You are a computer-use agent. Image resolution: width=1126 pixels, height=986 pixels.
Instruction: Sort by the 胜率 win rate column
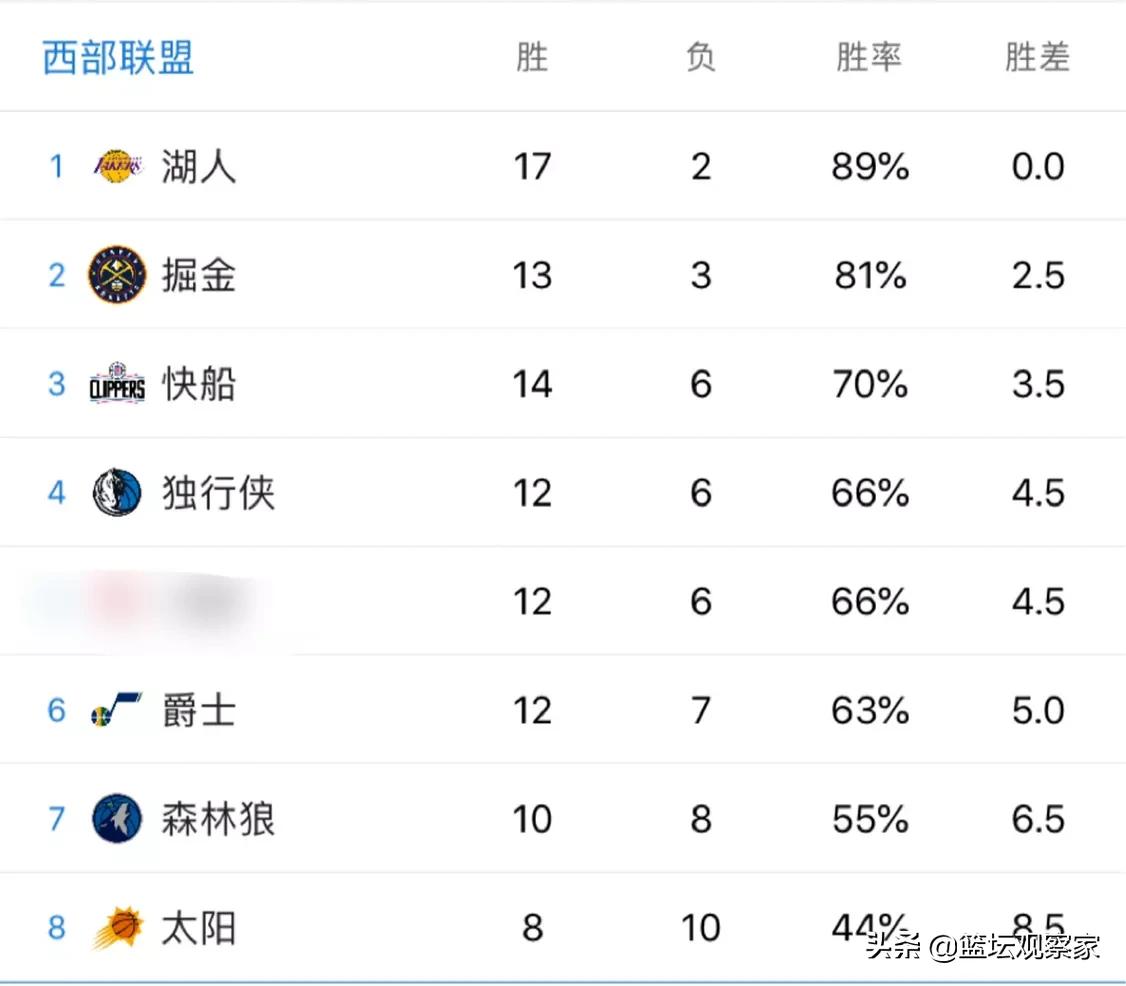tap(869, 58)
